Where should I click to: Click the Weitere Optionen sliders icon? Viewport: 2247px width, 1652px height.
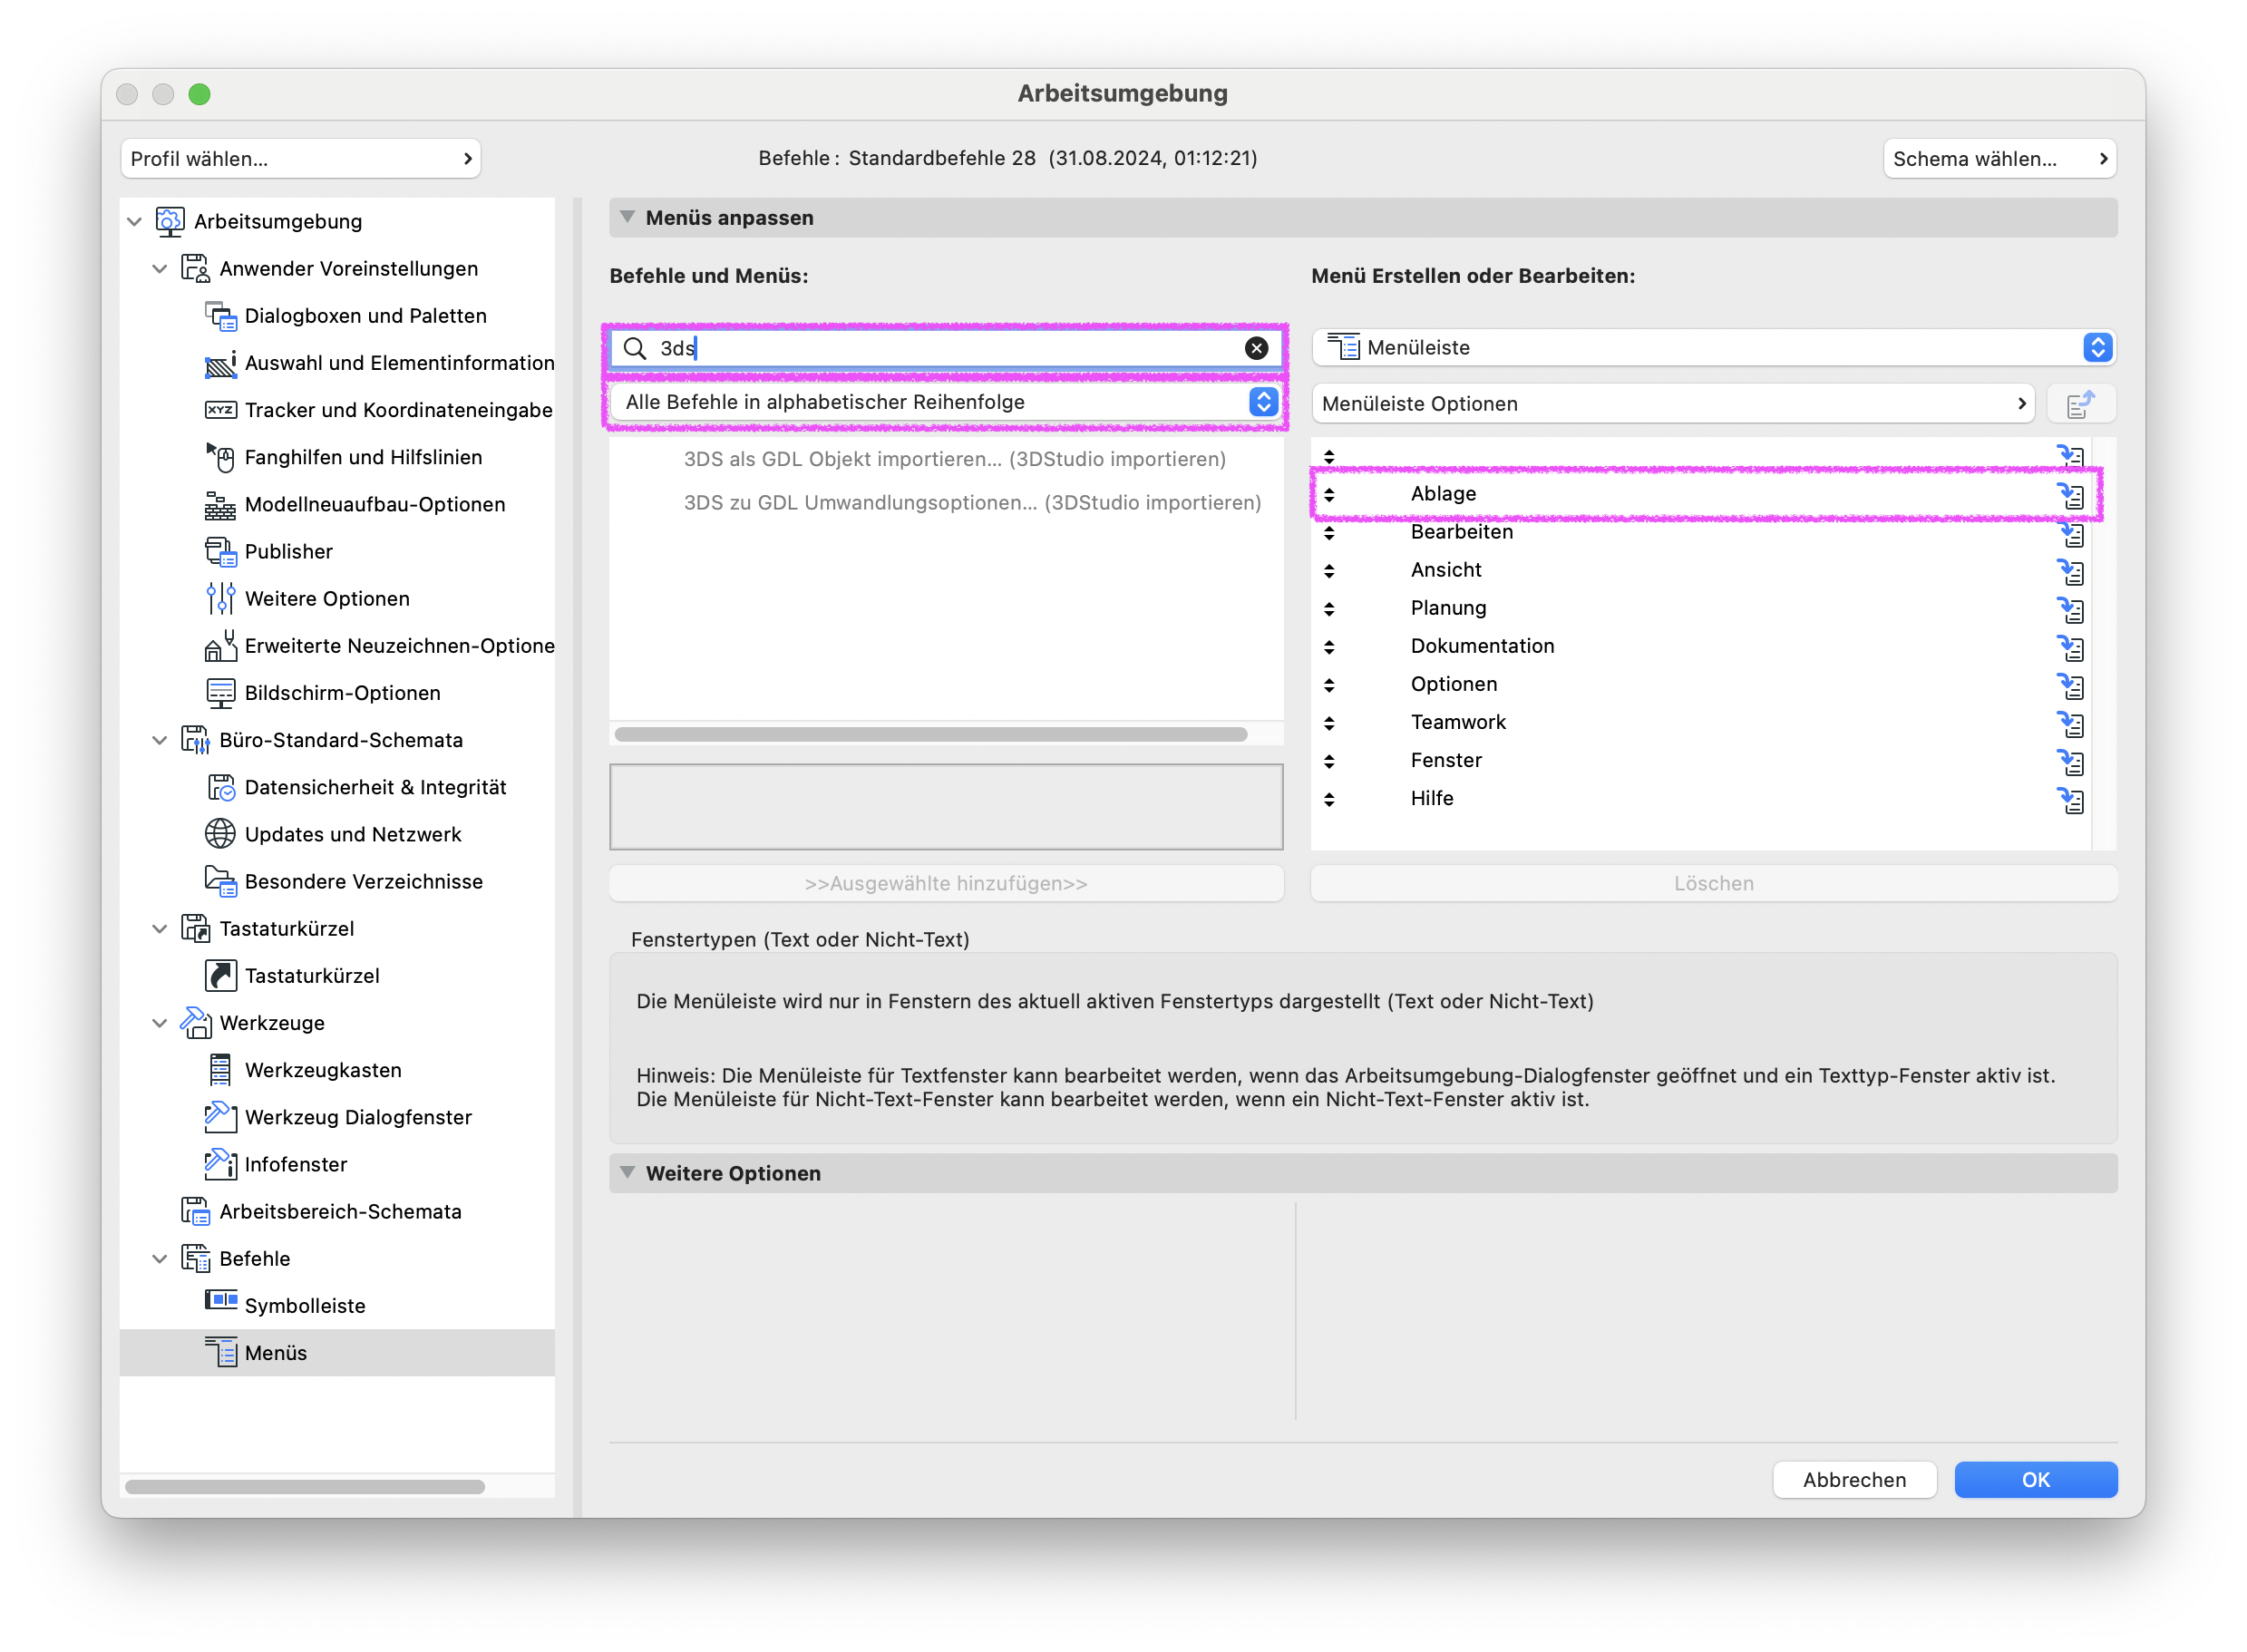pos(220,598)
